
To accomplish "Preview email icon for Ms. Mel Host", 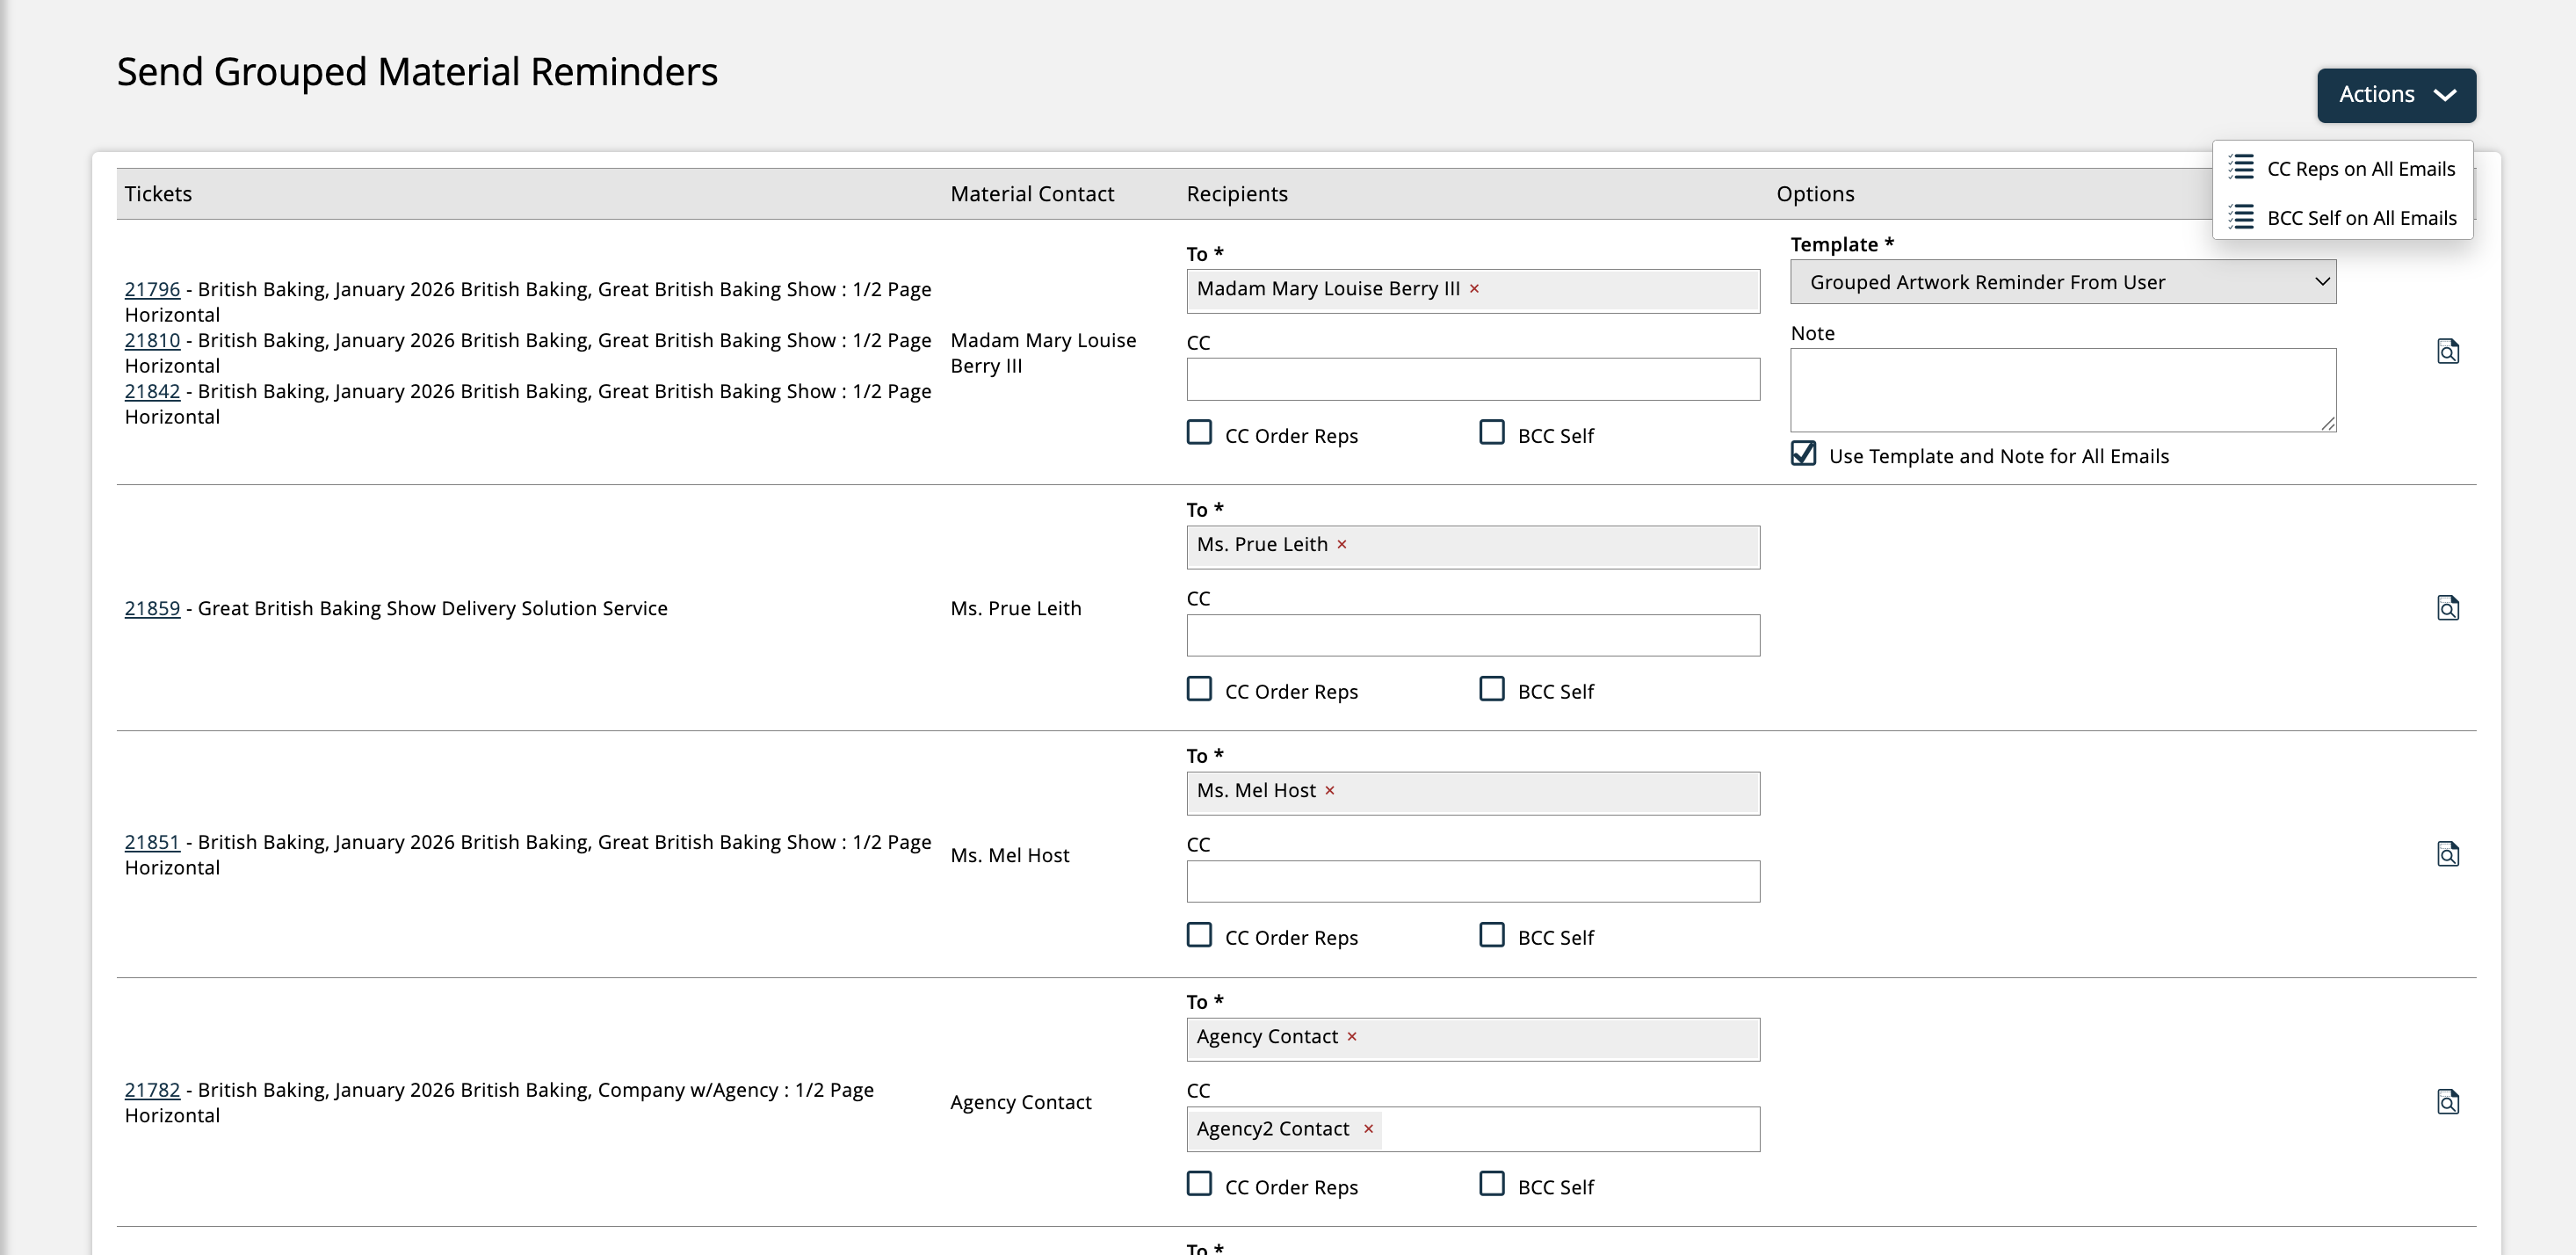I will point(2447,854).
